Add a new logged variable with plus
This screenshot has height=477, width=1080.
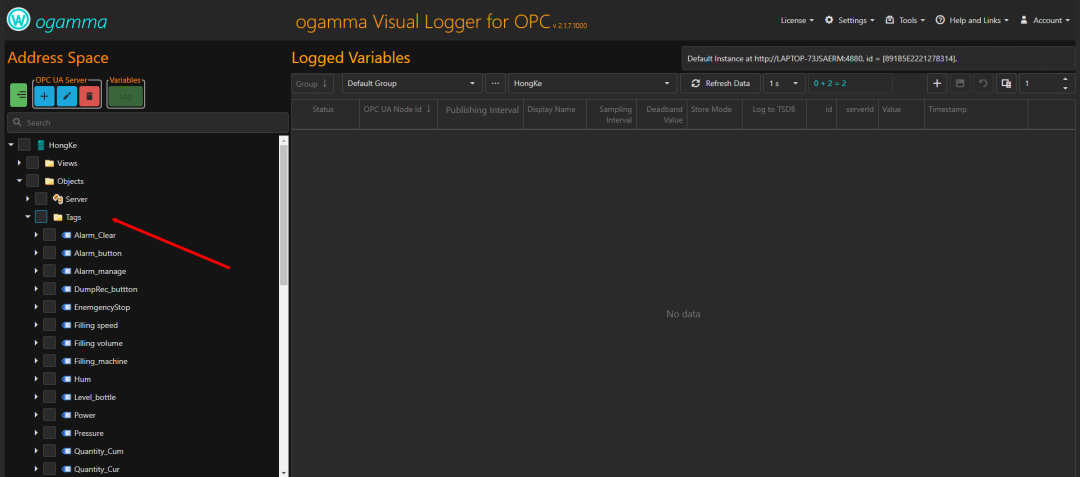tap(937, 83)
